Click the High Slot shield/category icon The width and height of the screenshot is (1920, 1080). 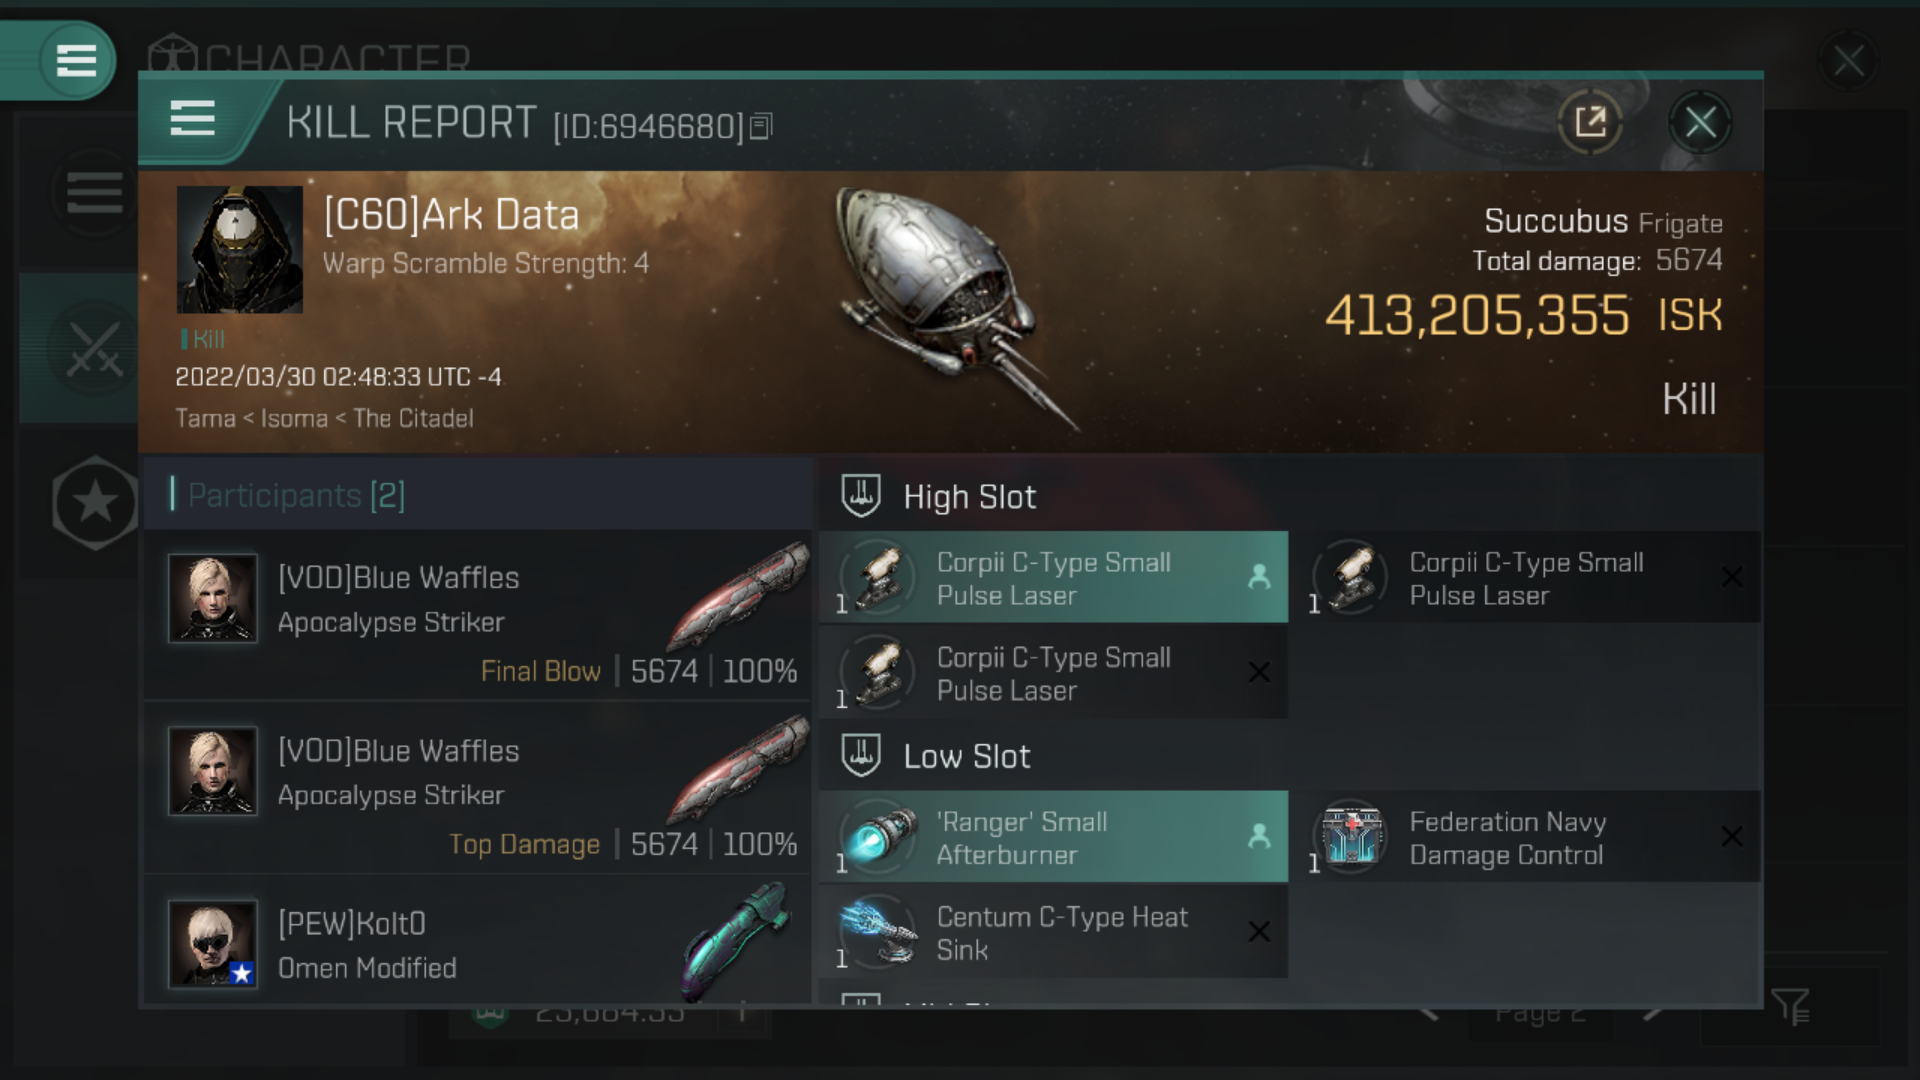(x=860, y=495)
